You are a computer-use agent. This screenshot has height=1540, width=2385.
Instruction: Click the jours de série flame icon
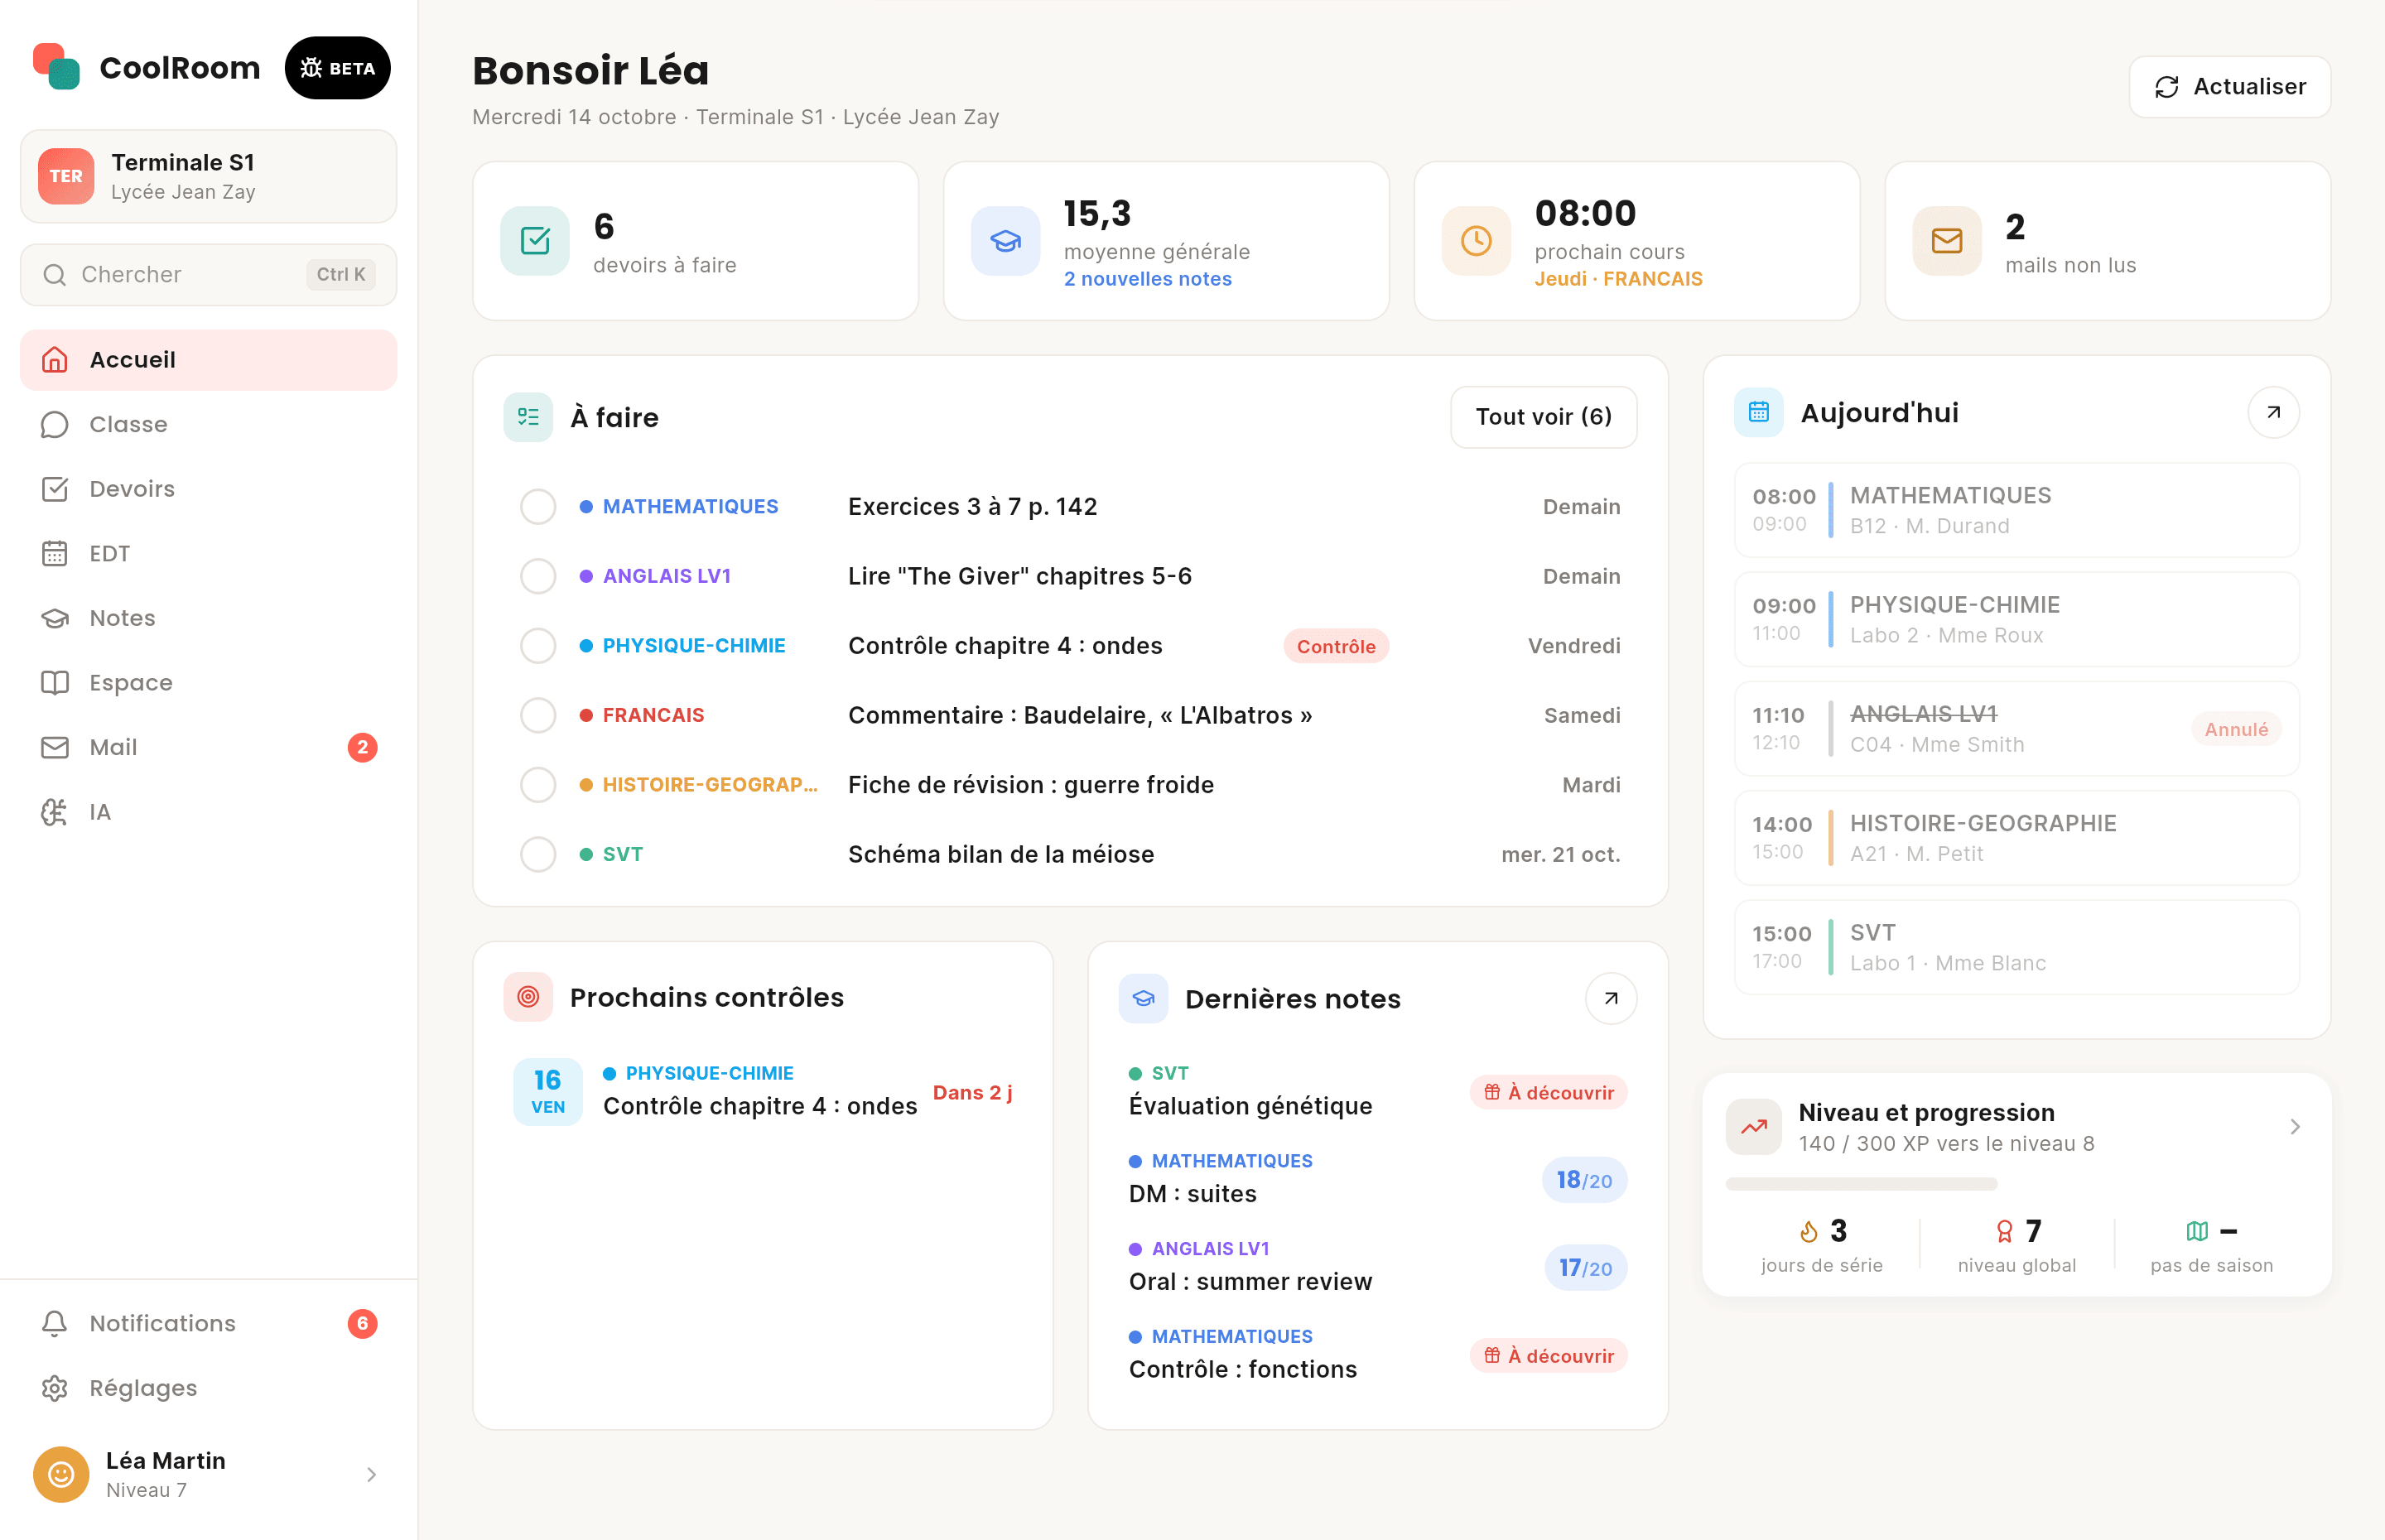pyautogui.click(x=1808, y=1231)
